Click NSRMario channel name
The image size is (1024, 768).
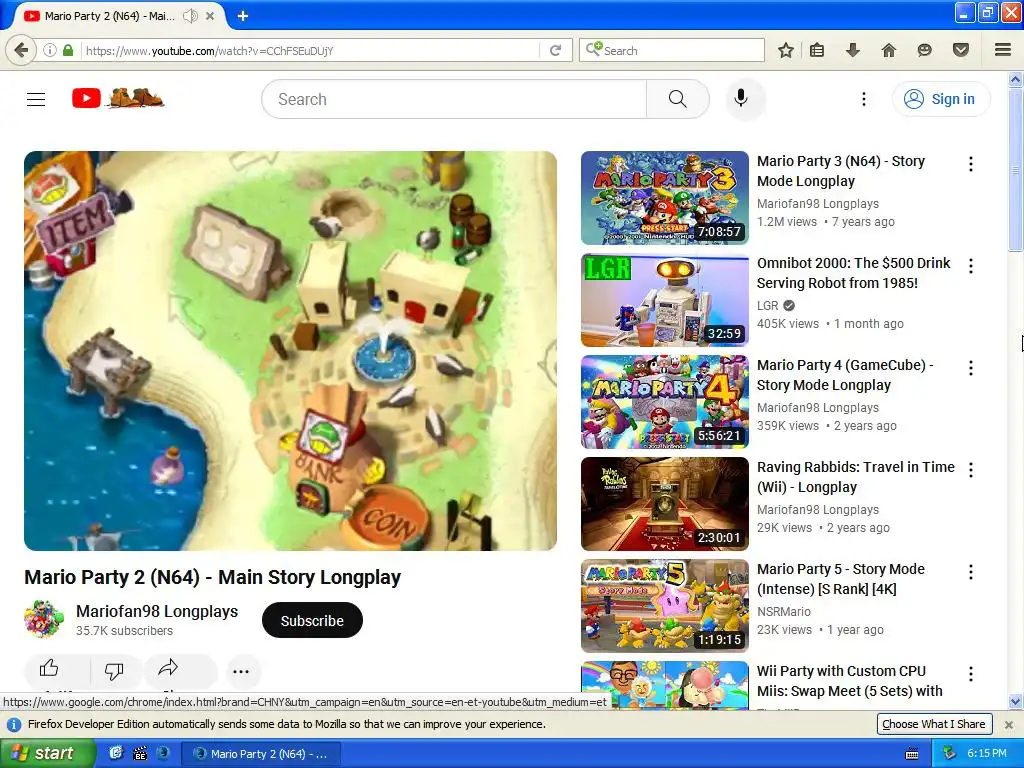click(x=784, y=612)
